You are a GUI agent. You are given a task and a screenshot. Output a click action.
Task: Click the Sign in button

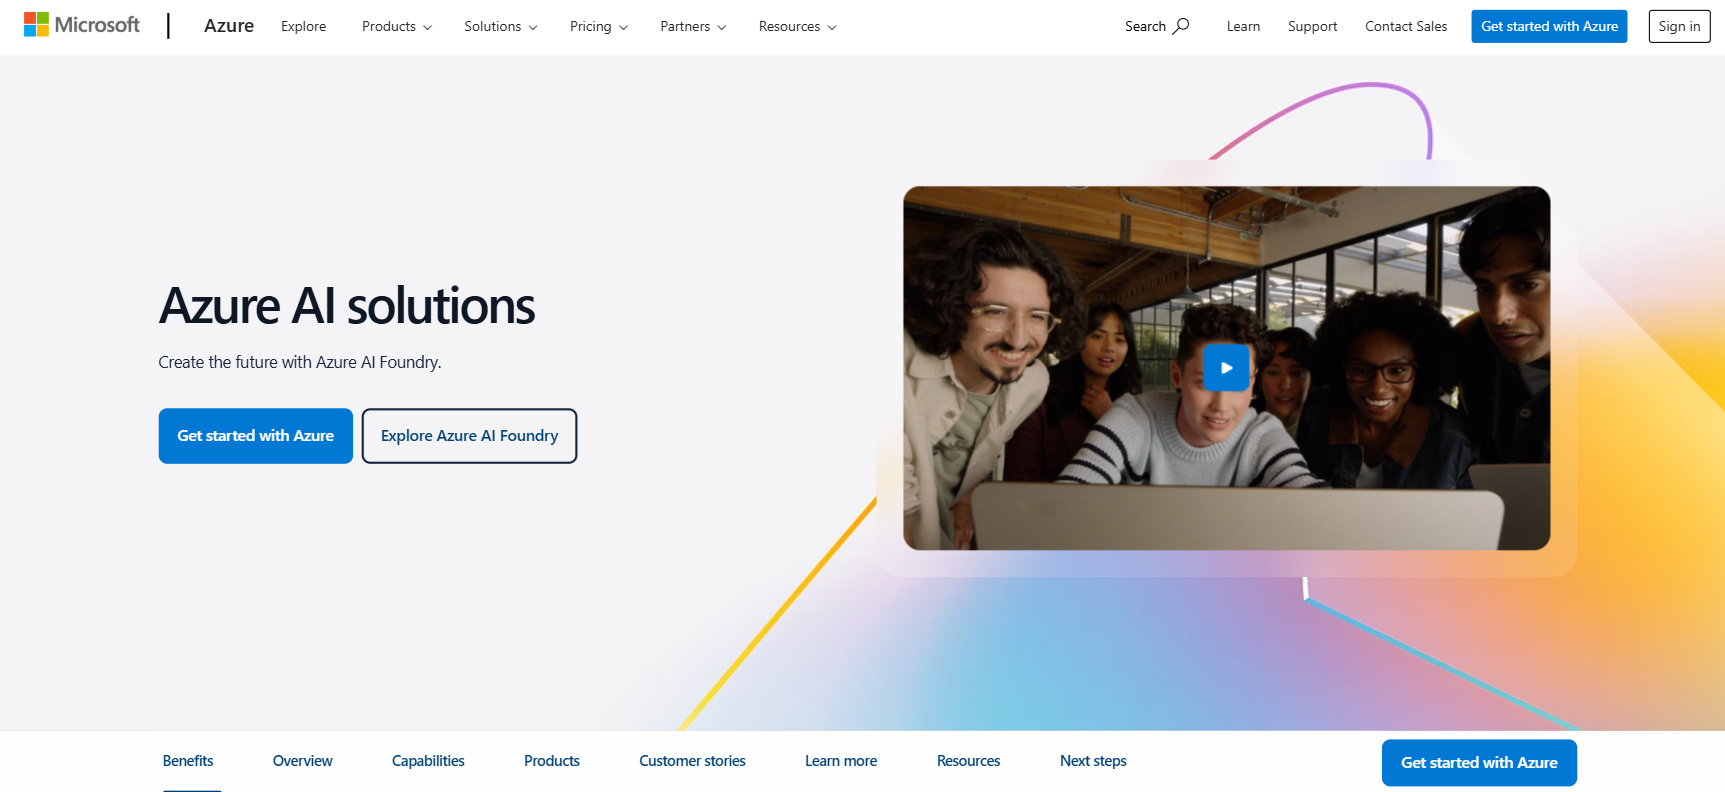1679,26
